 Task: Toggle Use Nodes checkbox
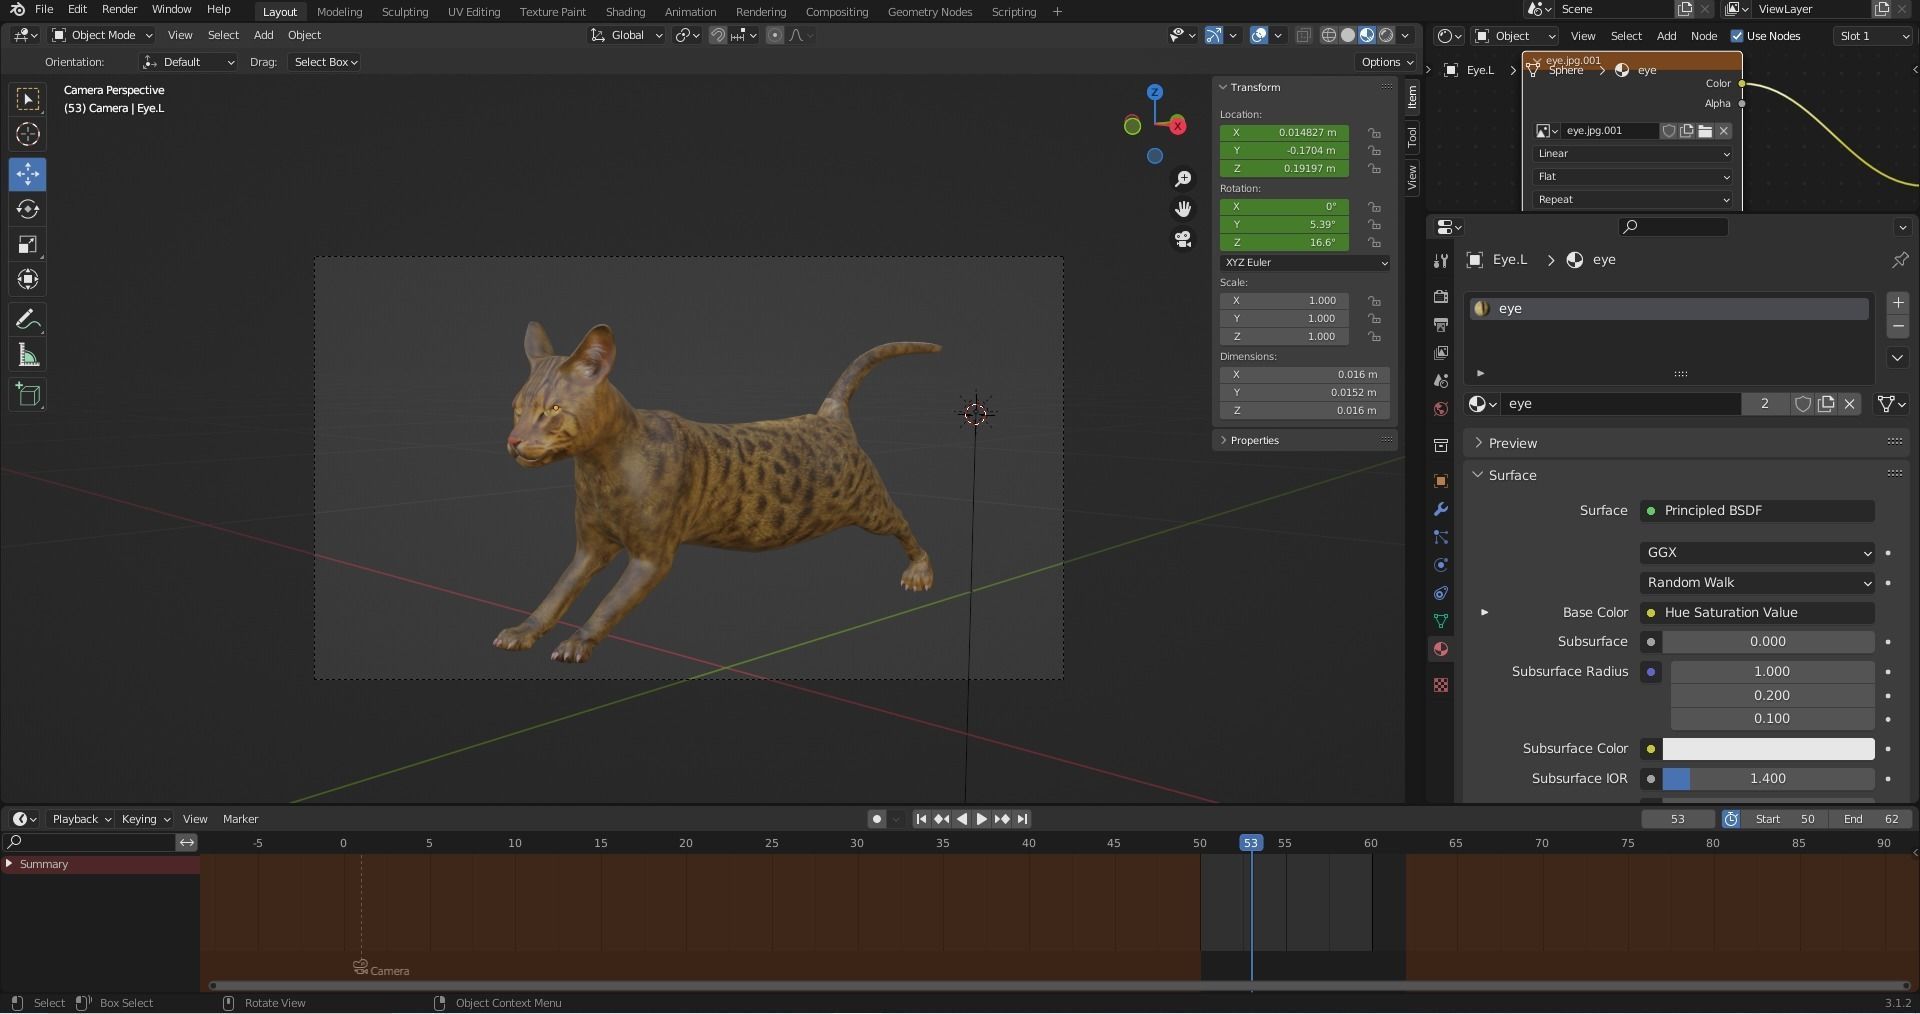coord(1737,36)
